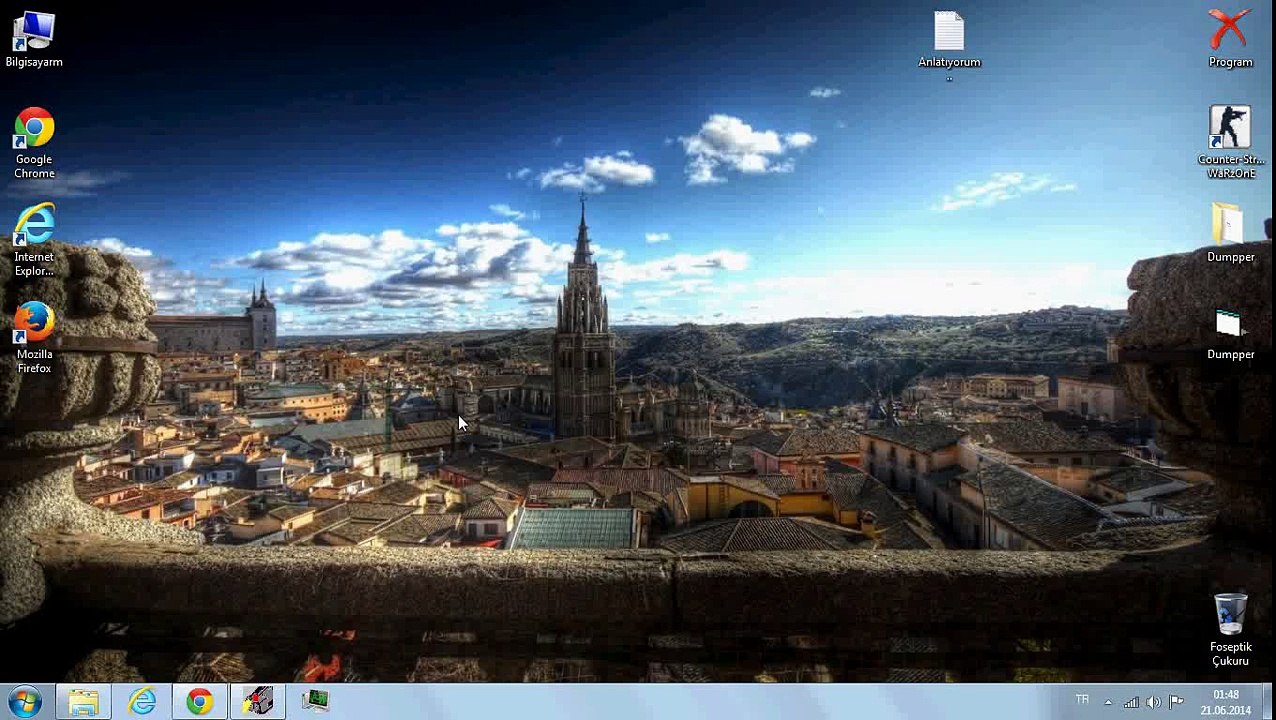Show hidden system tray icons
The image size is (1276, 720).
coord(1107,702)
